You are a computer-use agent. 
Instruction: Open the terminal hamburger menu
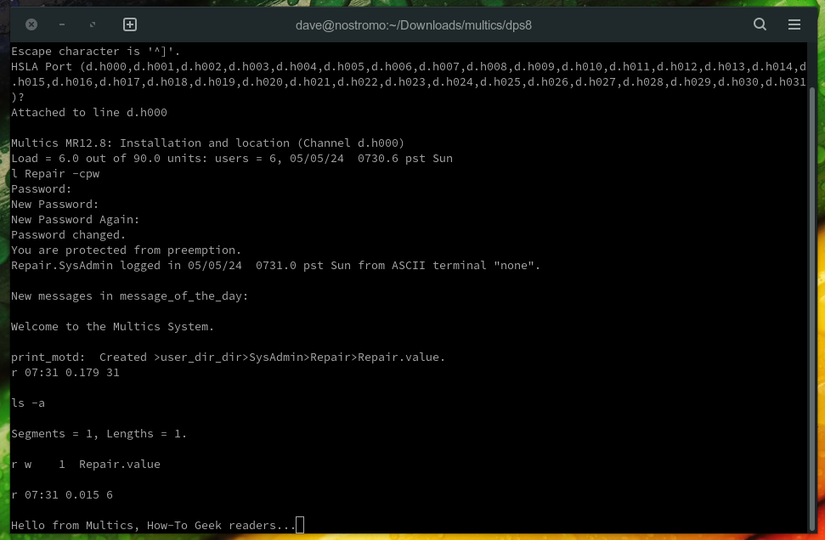click(x=794, y=24)
